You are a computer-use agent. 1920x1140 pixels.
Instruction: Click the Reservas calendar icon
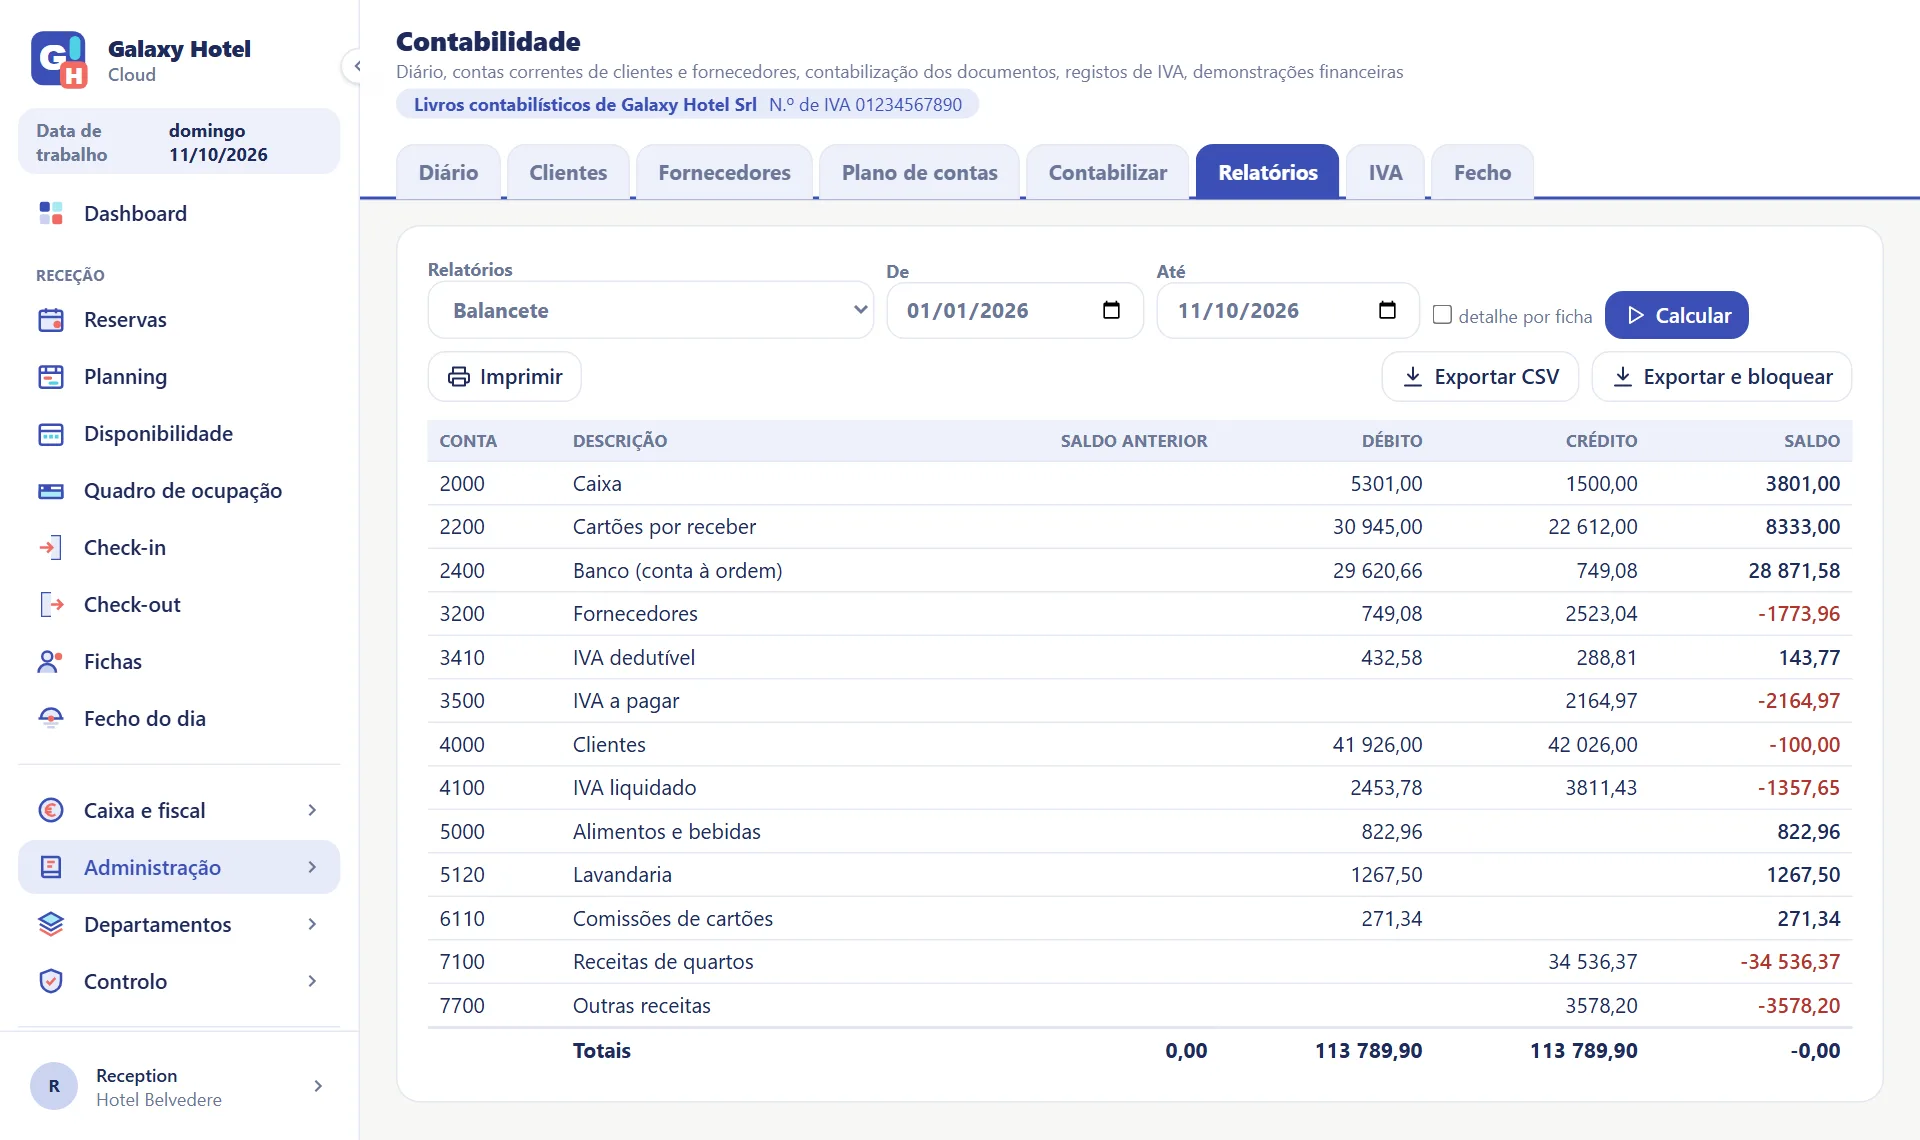tap(51, 320)
